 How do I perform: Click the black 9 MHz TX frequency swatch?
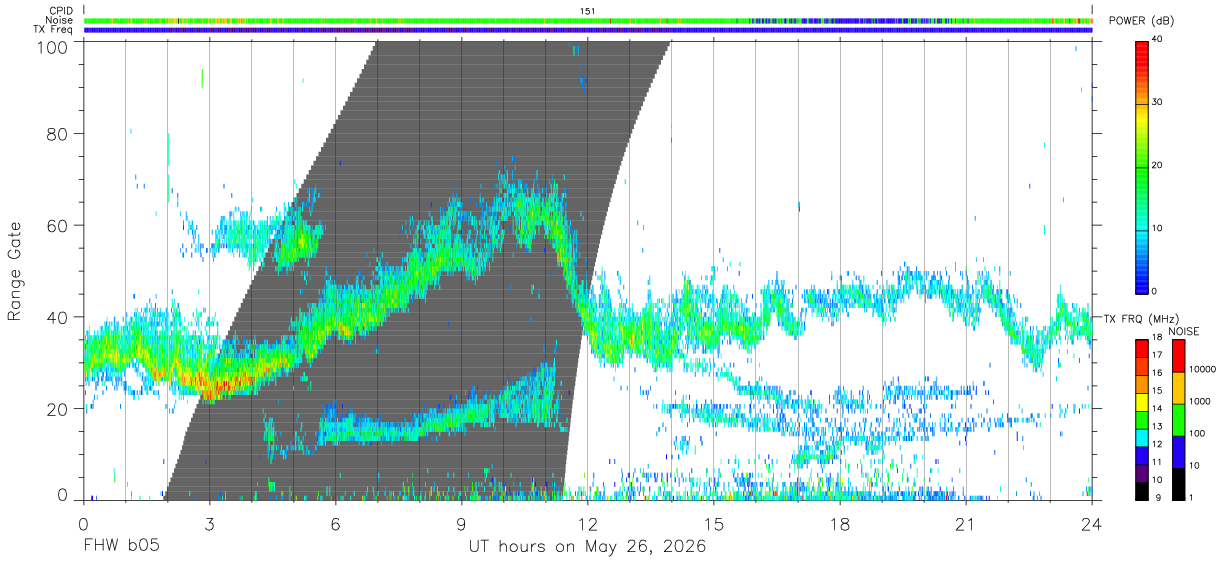coord(1142,491)
